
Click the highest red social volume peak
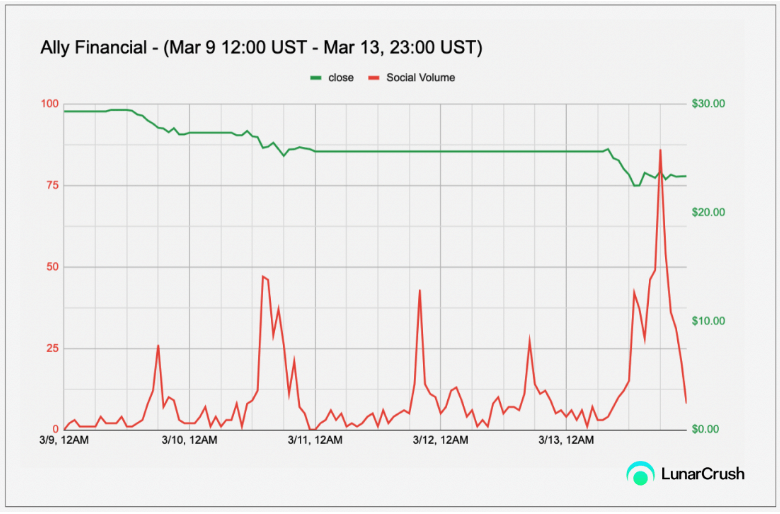[660, 150]
